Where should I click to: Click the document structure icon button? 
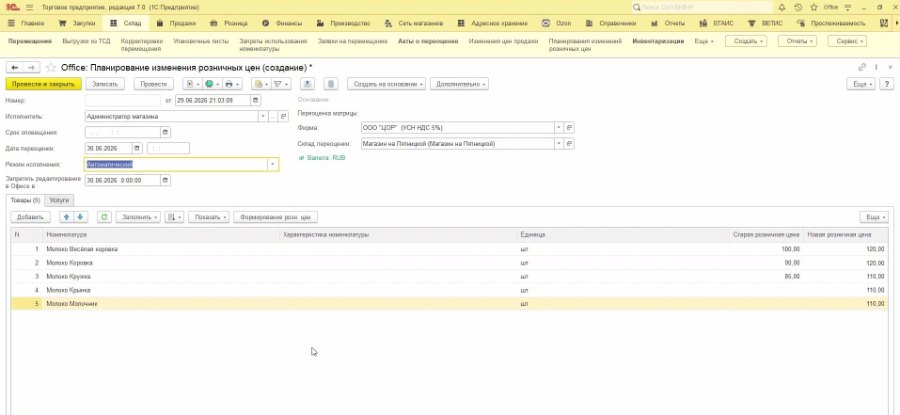coord(330,84)
